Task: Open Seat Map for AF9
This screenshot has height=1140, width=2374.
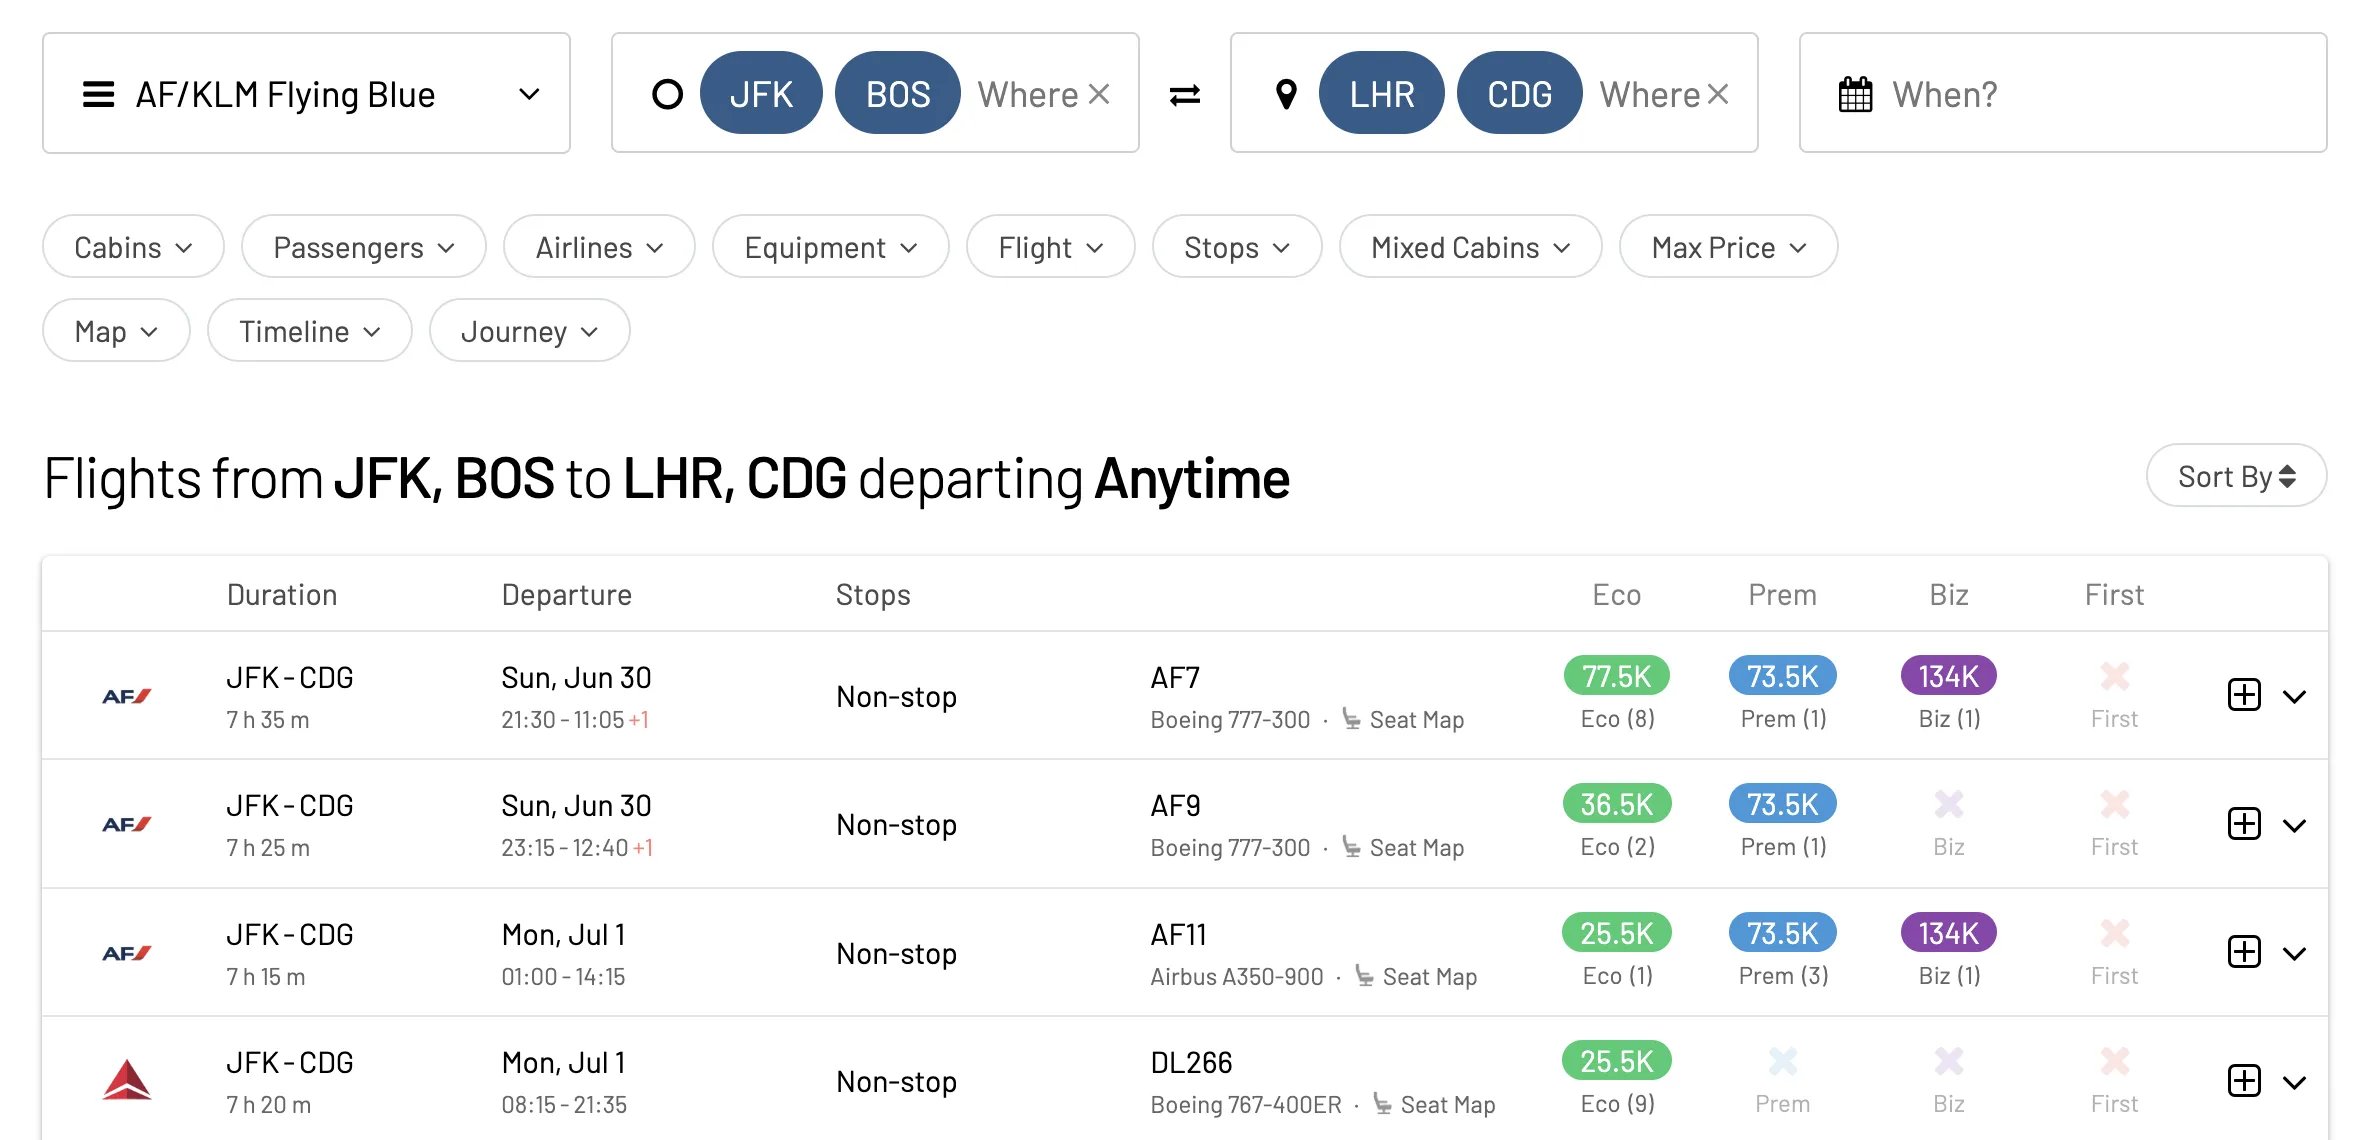Action: coord(1402,848)
